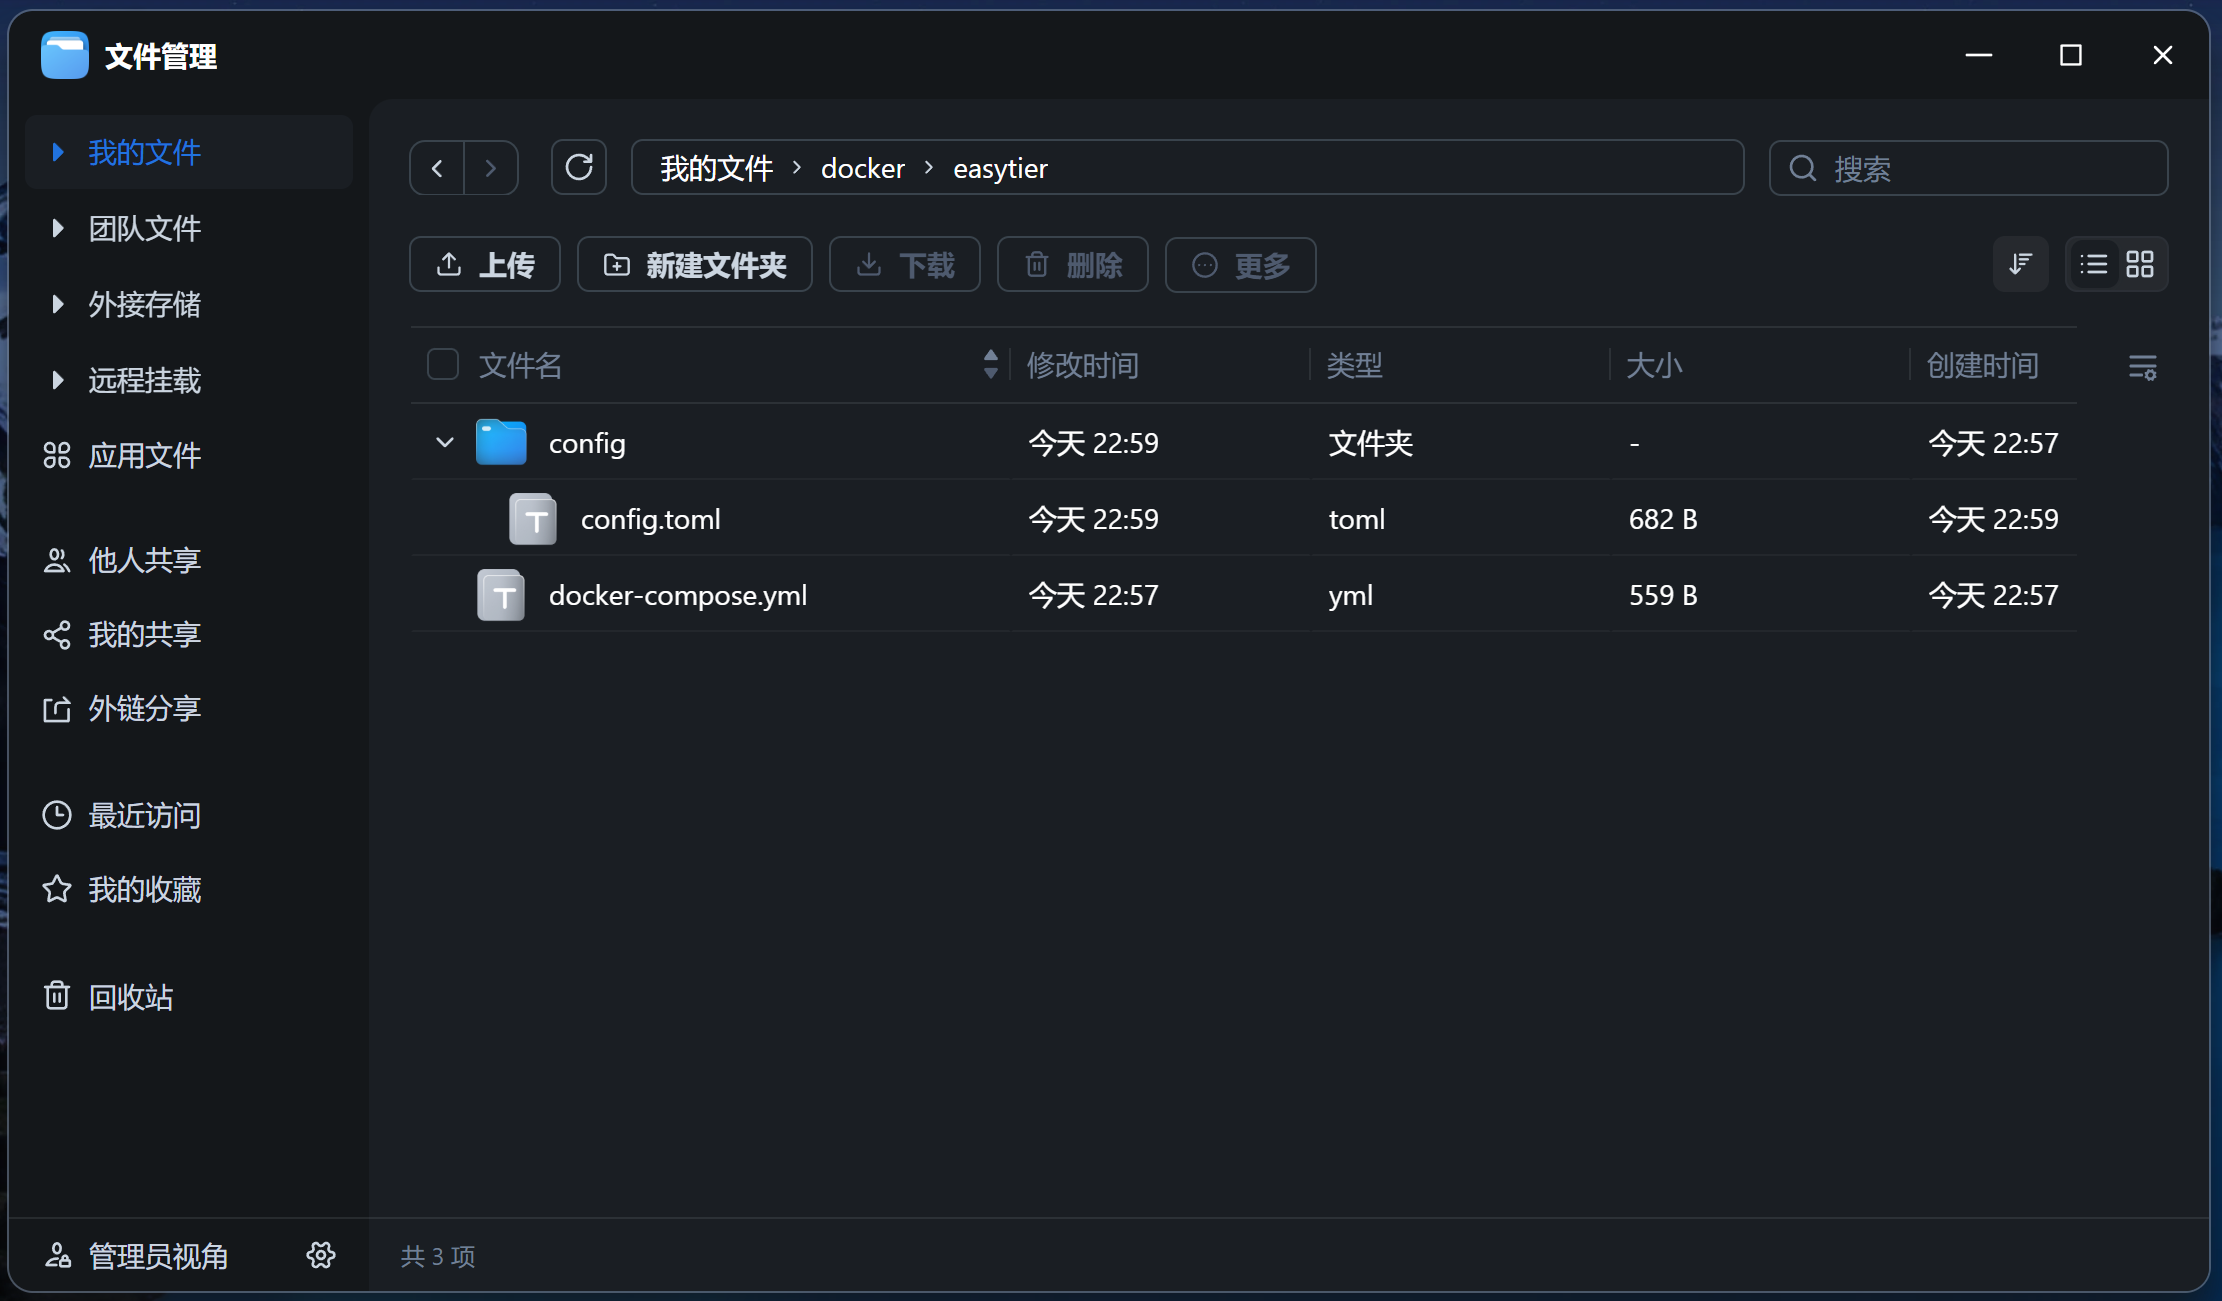Open 回收站 from the sidebar
The width and height of the screenshot is (2222, 1301).
tap(131, 996)
